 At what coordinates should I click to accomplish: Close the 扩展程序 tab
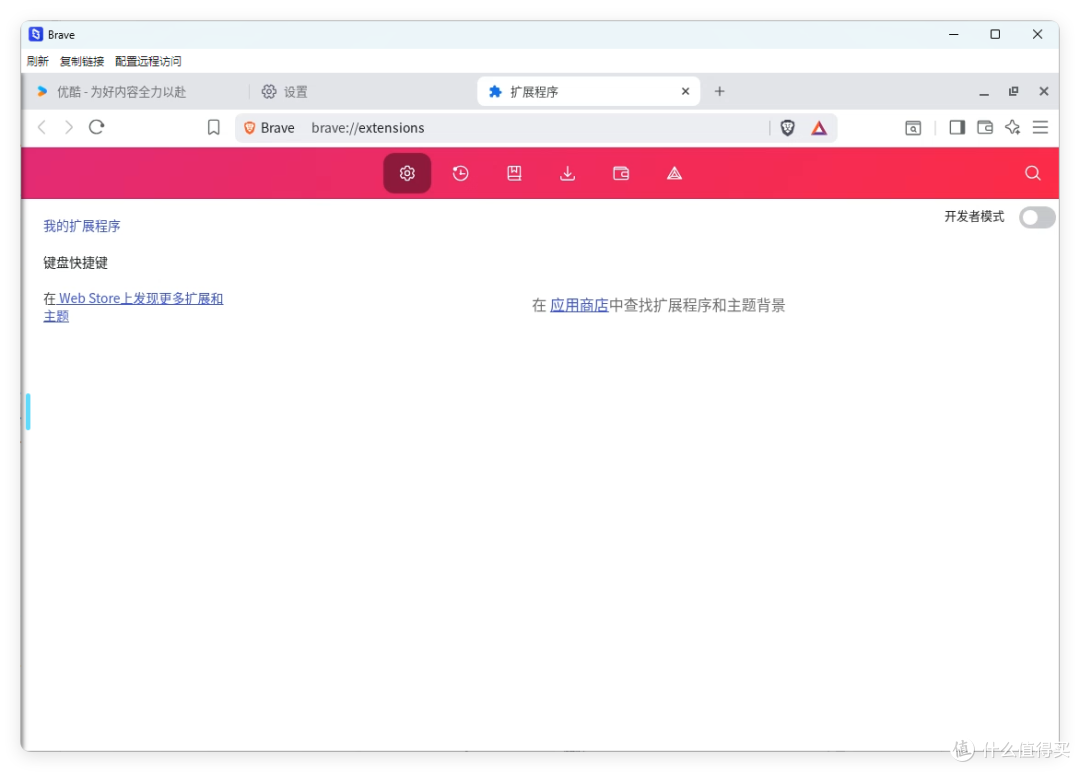pos(685,91)
